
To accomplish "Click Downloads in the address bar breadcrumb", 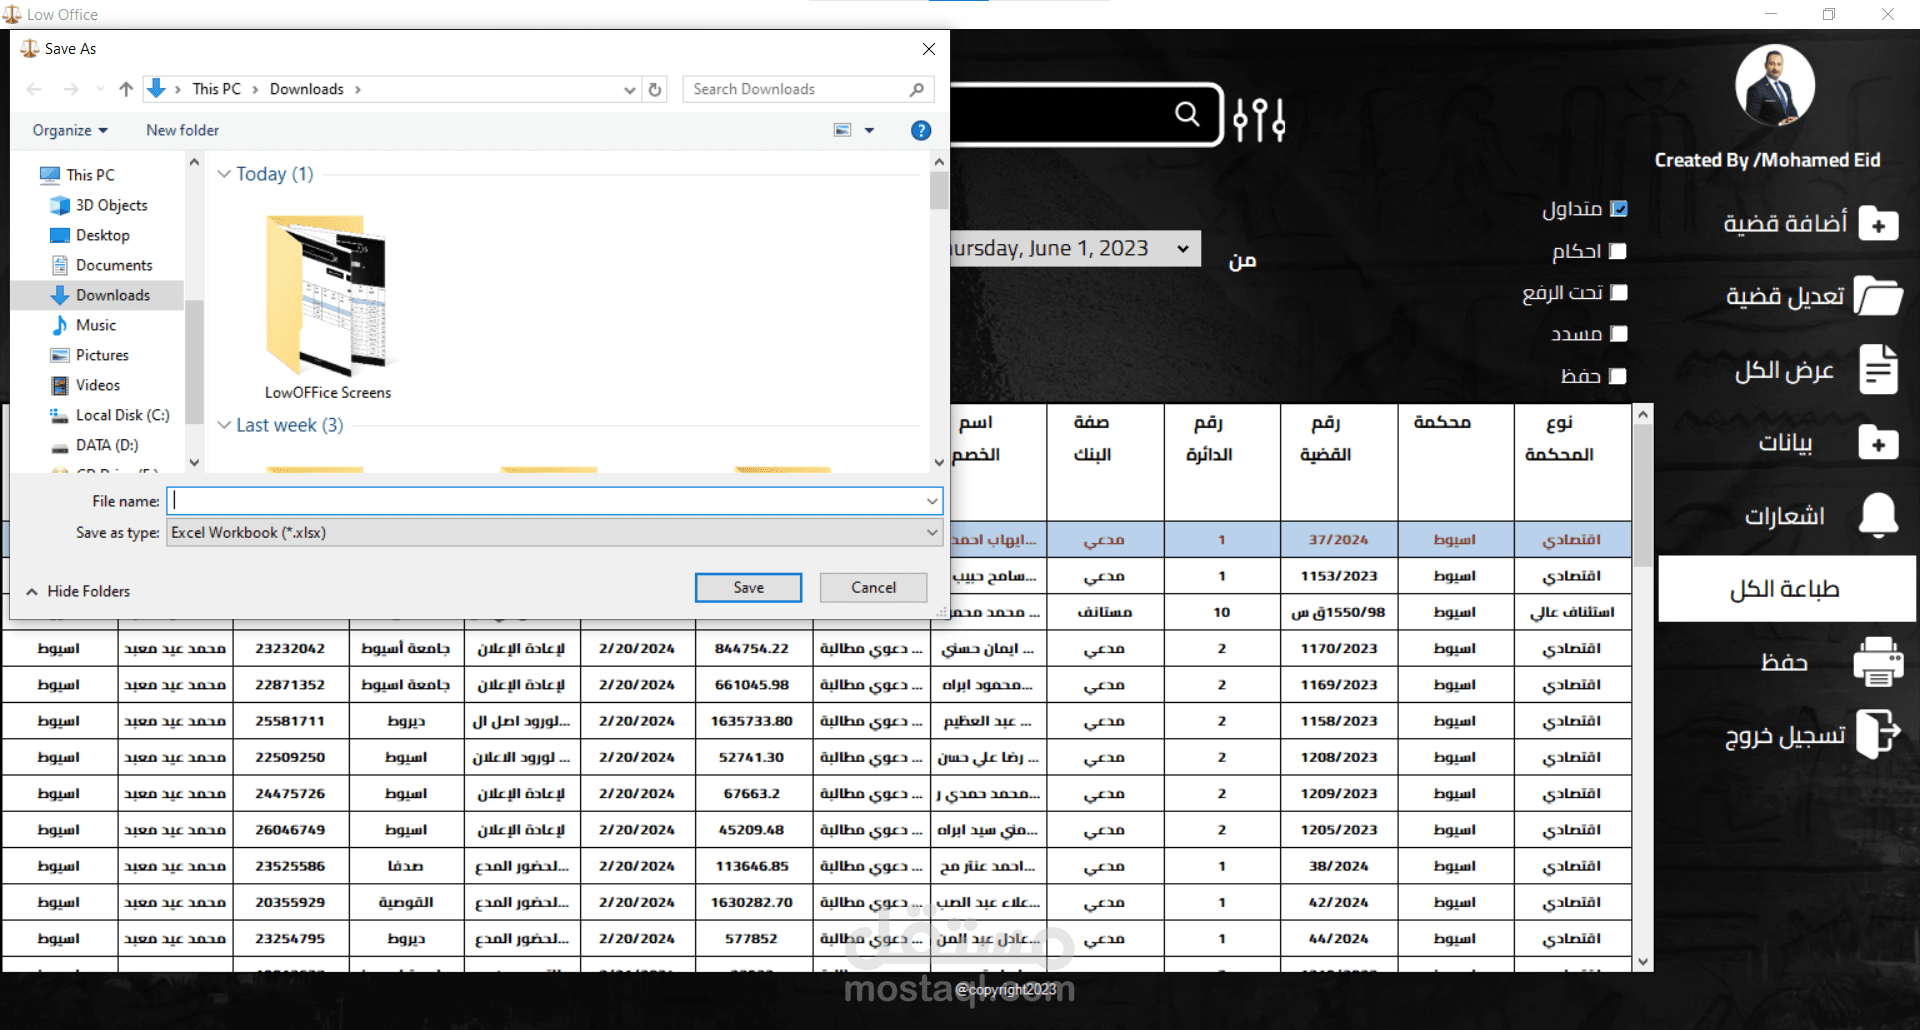I will (307, 89).
